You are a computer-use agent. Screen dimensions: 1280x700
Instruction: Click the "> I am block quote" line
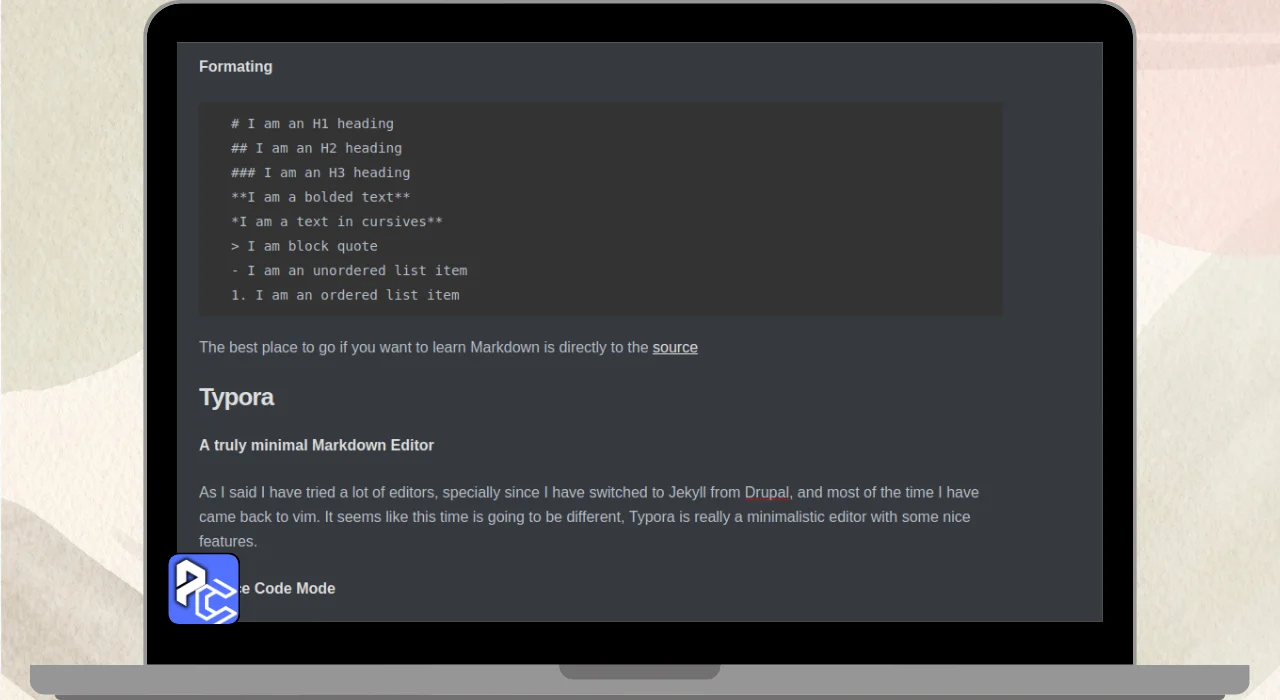tap(304, 246)
